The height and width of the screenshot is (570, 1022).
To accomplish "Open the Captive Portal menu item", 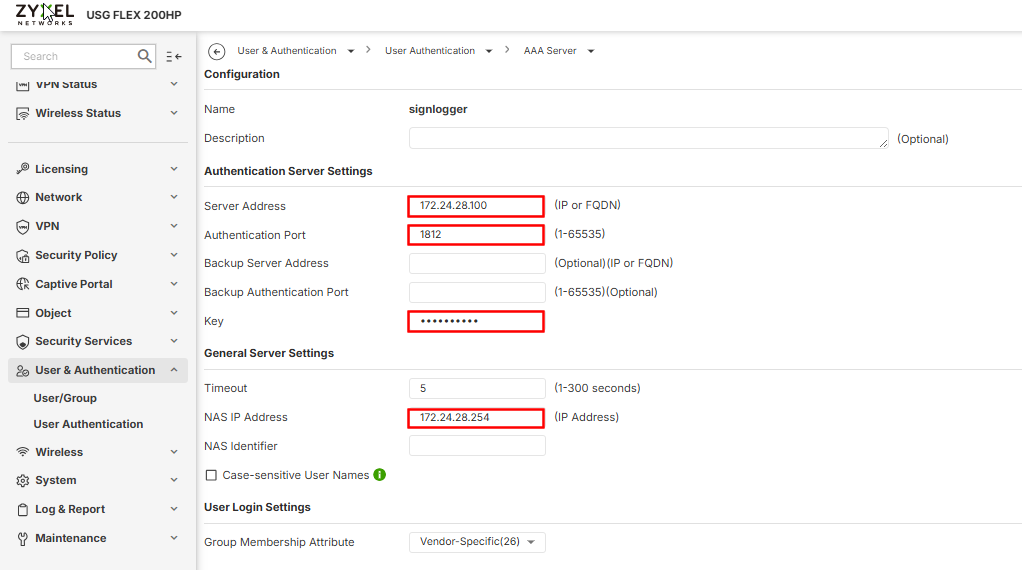I will click(98, 284).
